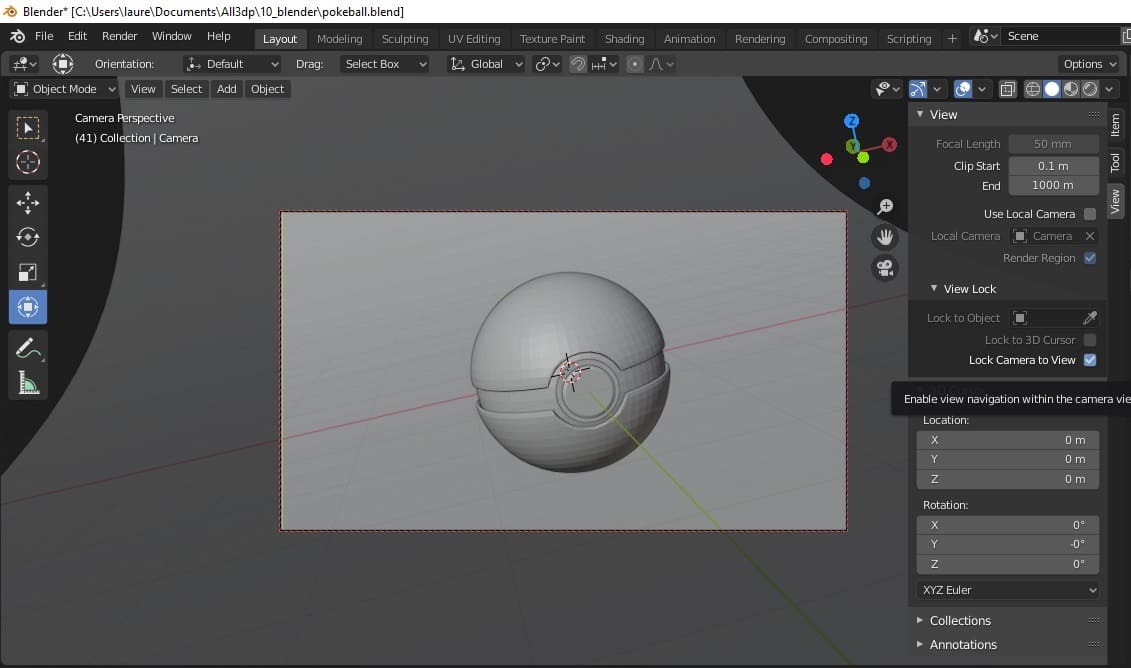Expand the Annotations panel

[920, 644]
